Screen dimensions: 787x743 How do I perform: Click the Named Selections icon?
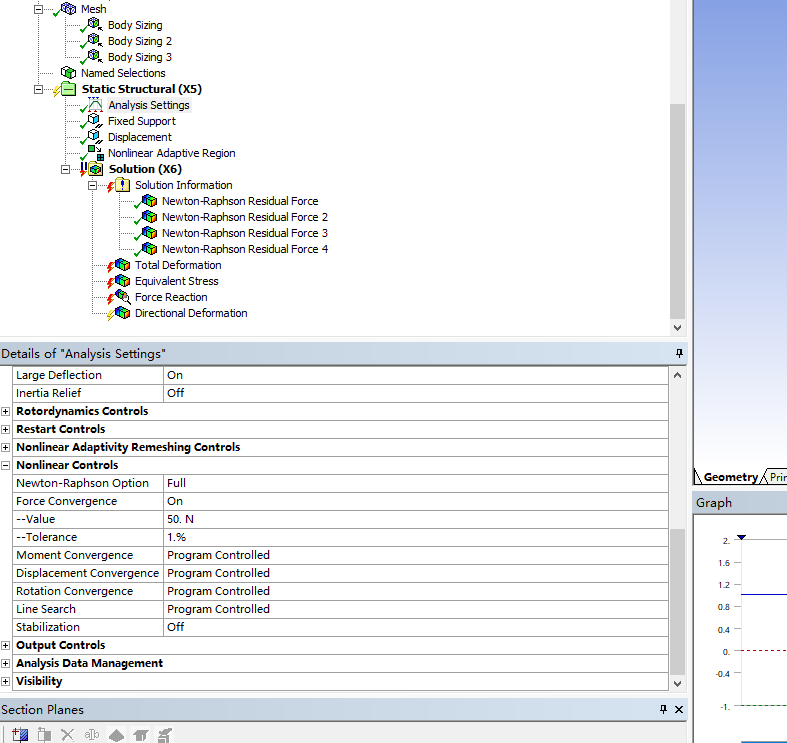pyautogui.click(x=68, y=73)
